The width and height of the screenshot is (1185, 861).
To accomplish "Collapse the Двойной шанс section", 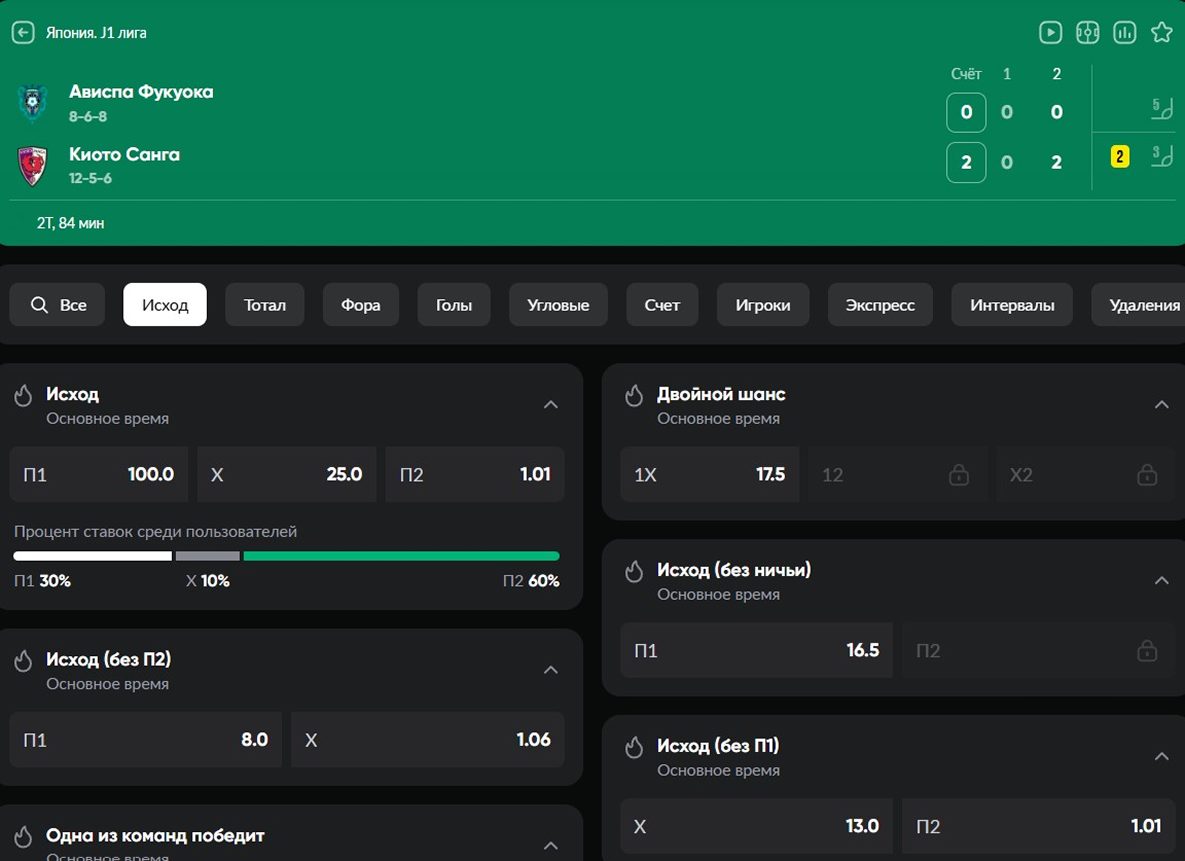I will coord(1161,404).
